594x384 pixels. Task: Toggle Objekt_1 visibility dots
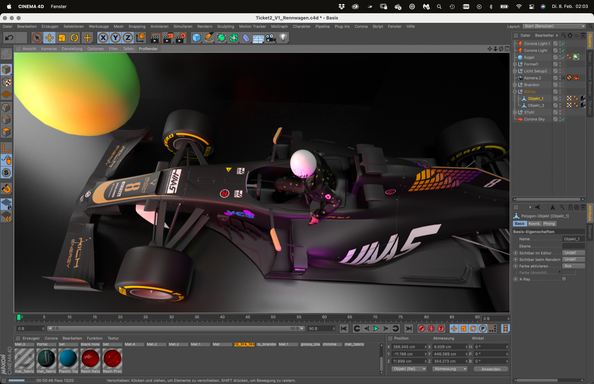pos(560,98)
